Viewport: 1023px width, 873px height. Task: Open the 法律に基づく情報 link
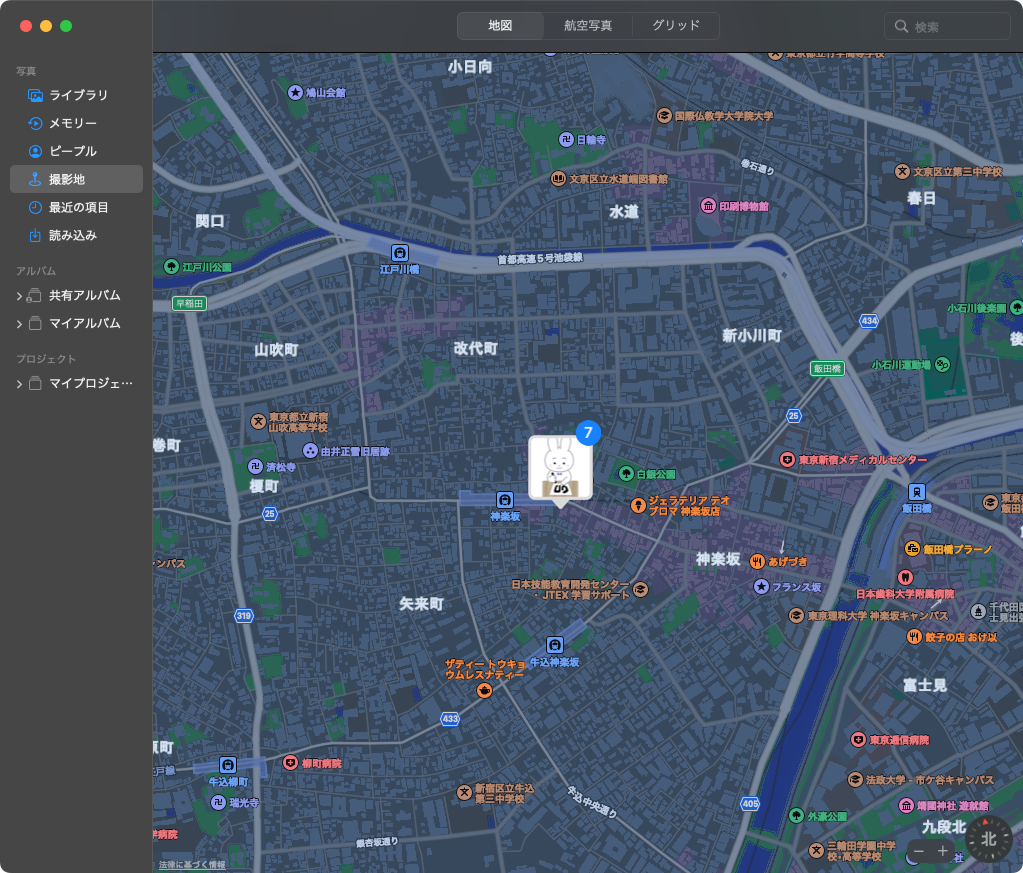192,865
